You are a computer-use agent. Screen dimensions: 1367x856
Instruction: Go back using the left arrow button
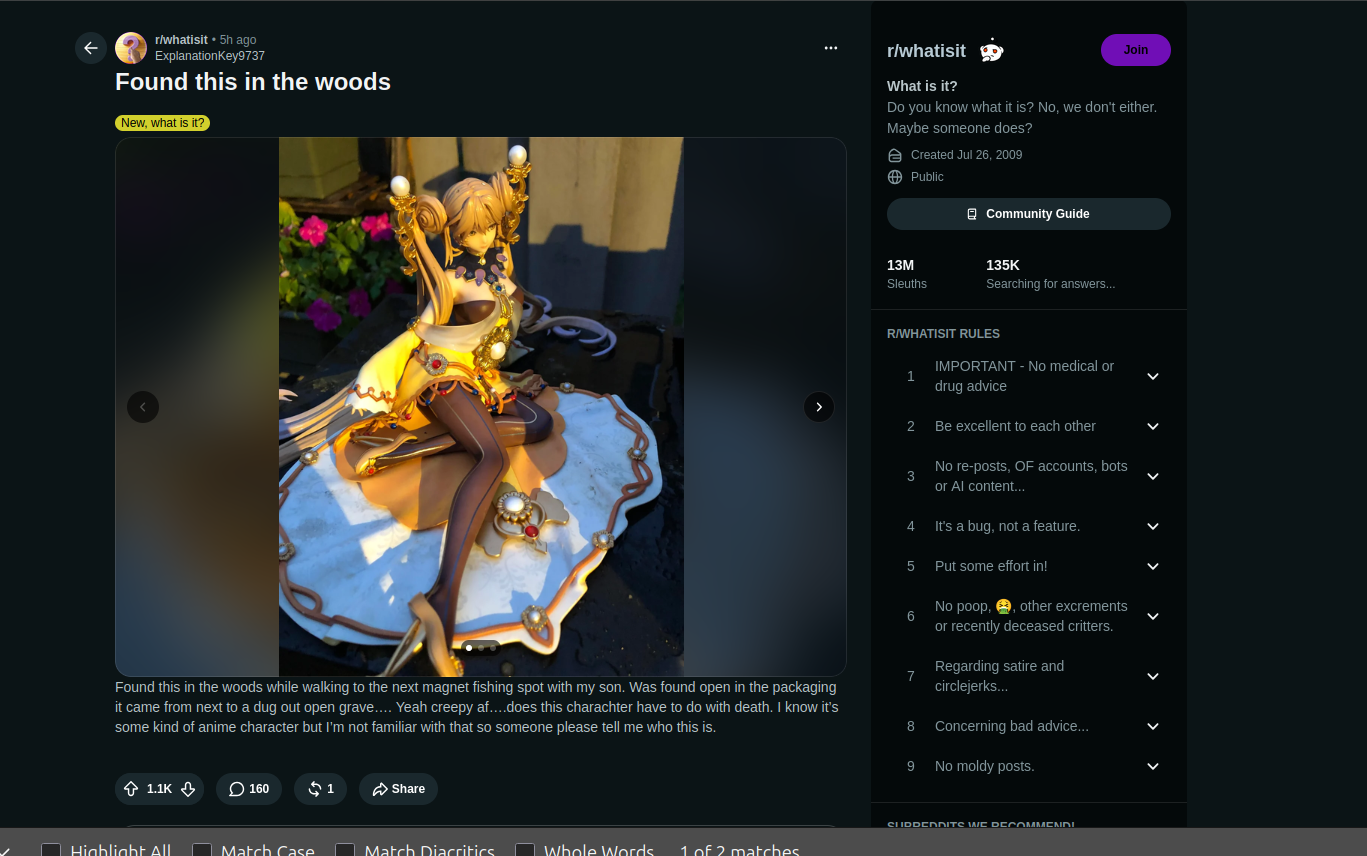pyautogui.click(x=91, y=48)
